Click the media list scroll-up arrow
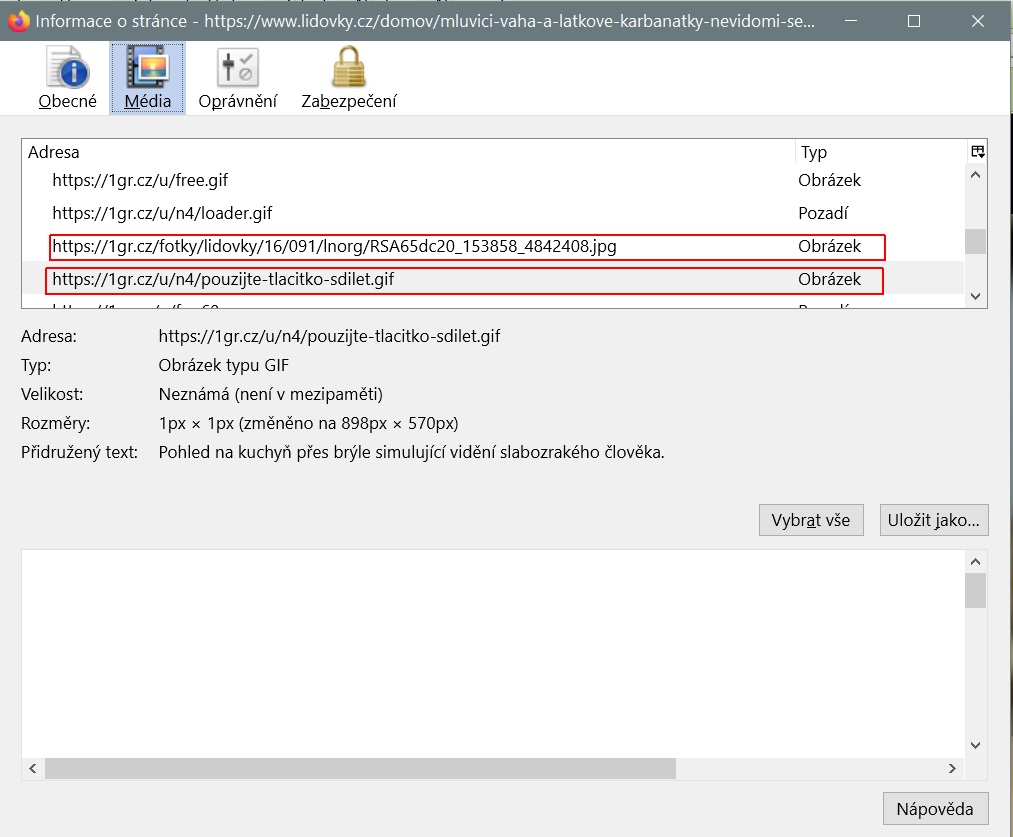Screen dimensions: 1013x837 [976, 175]
